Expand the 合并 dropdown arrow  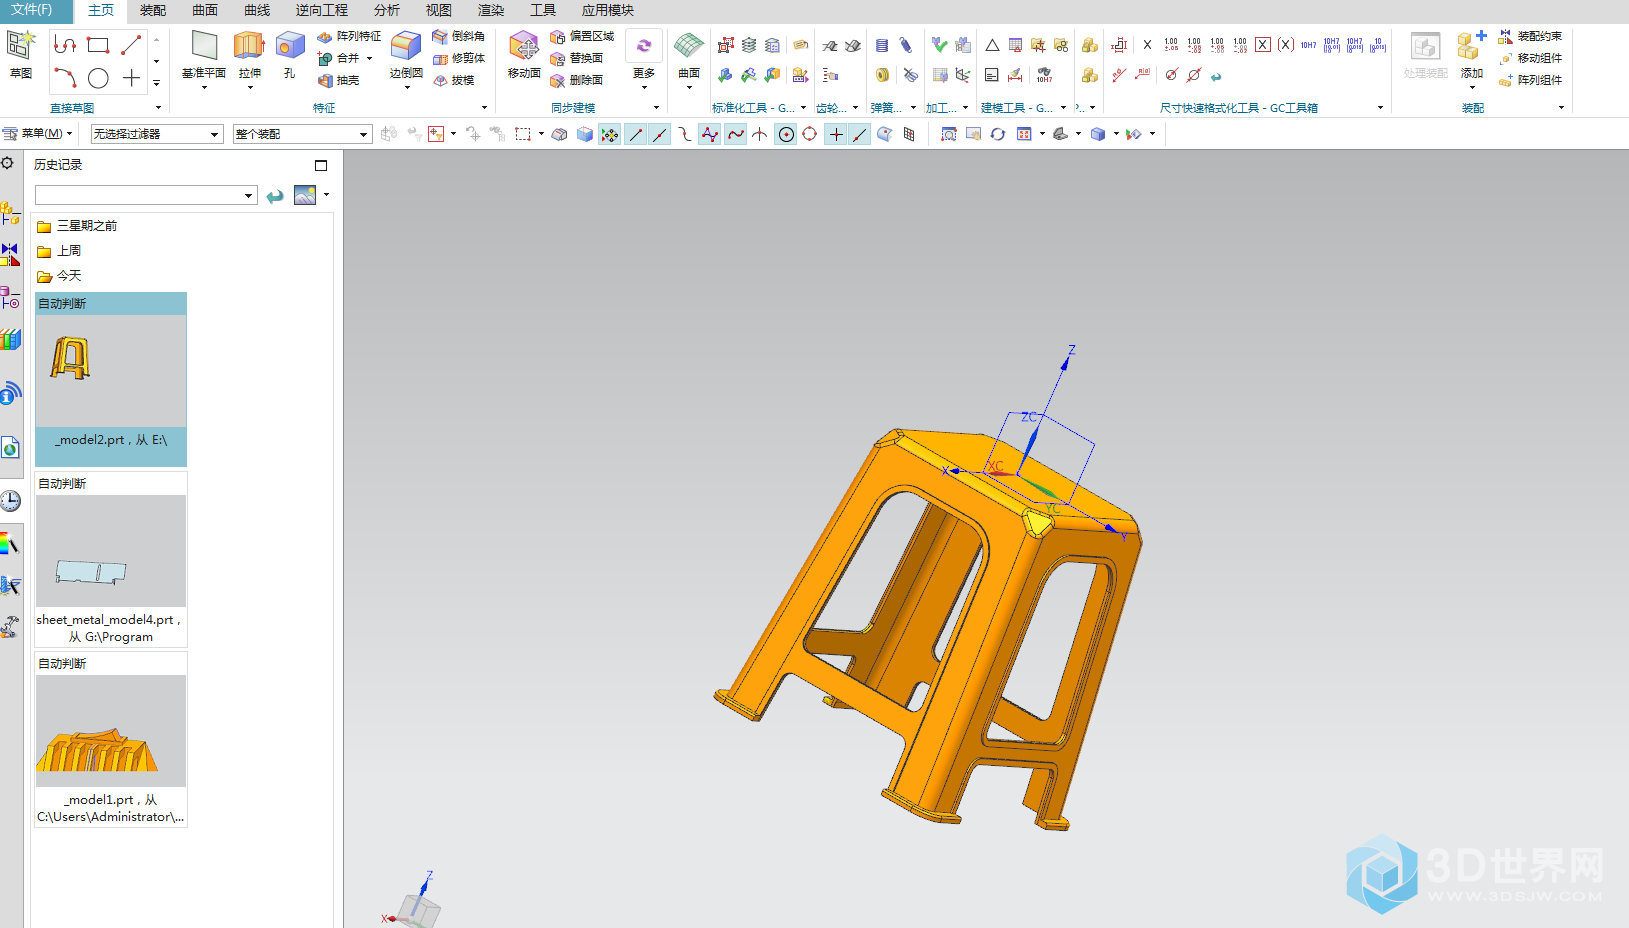[x=369, y=59]
